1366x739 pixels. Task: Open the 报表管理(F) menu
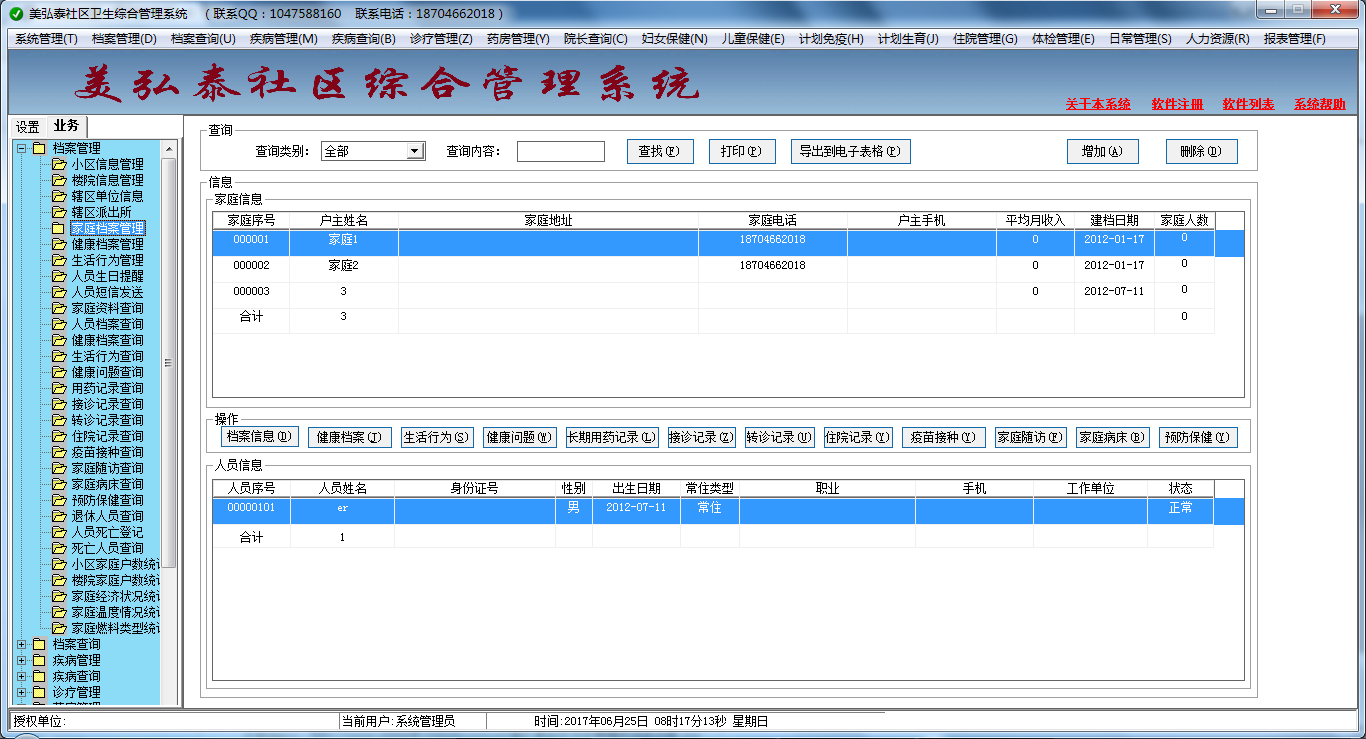coord(1294,39)
